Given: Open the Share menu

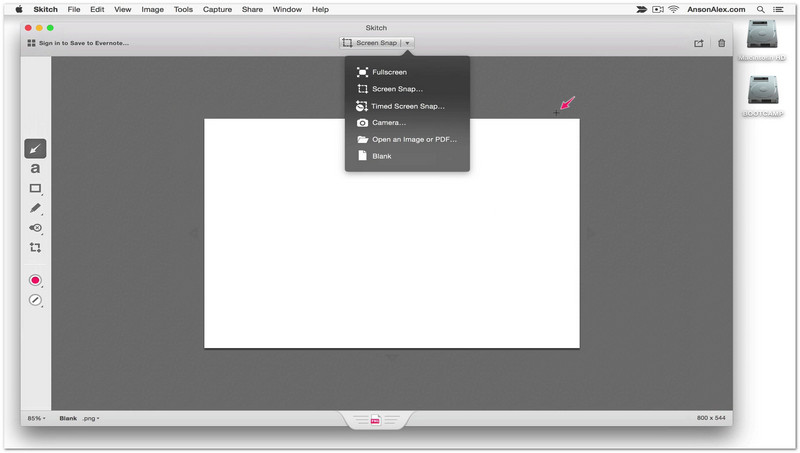Looking at the screenshot, I should coord(253,9).
